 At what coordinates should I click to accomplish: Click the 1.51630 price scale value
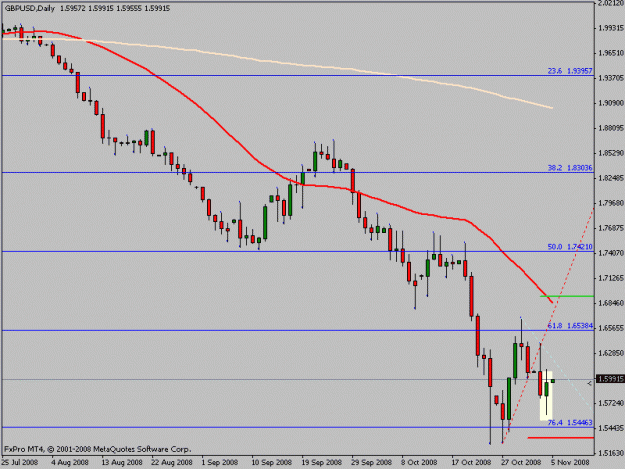pos(611,453)
